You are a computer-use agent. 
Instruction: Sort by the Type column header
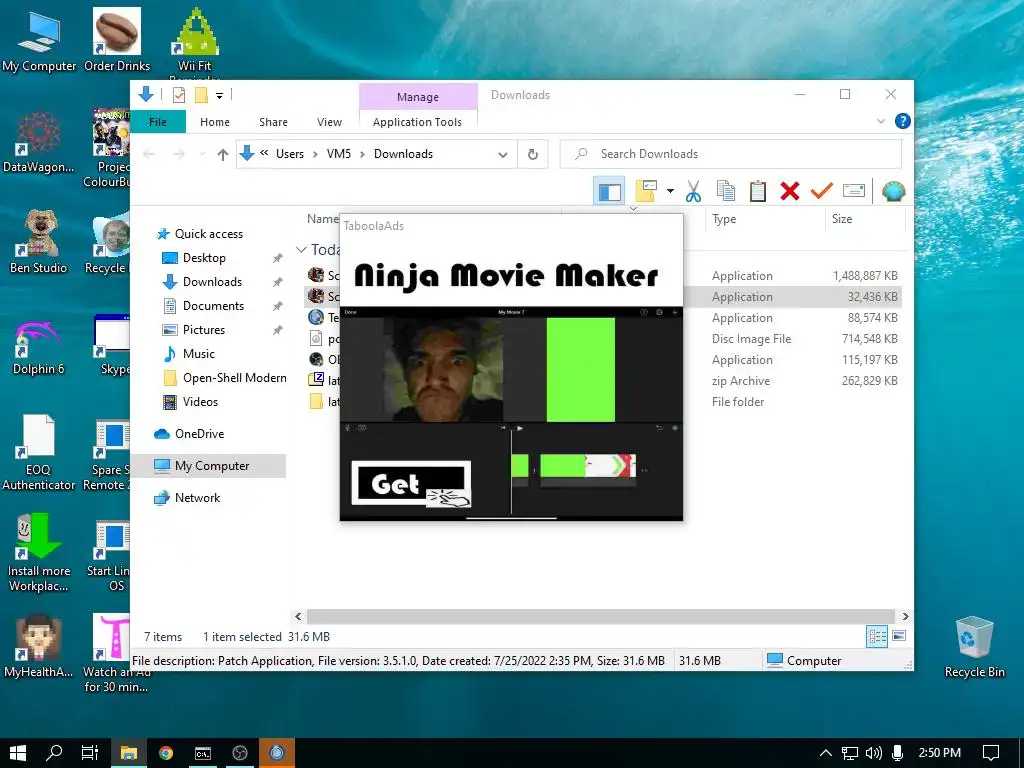[724, 219]
